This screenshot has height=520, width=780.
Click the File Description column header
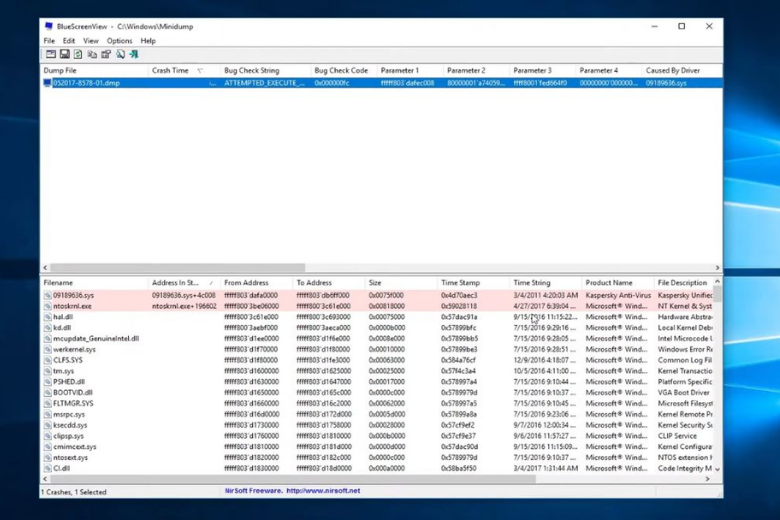[x=683, y=283]
